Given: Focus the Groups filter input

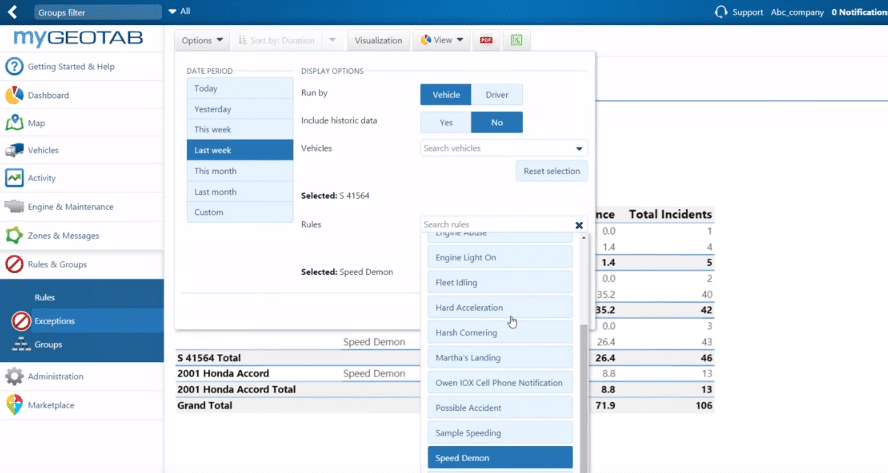Looking at the screenshot, I should tap(97, 12).
